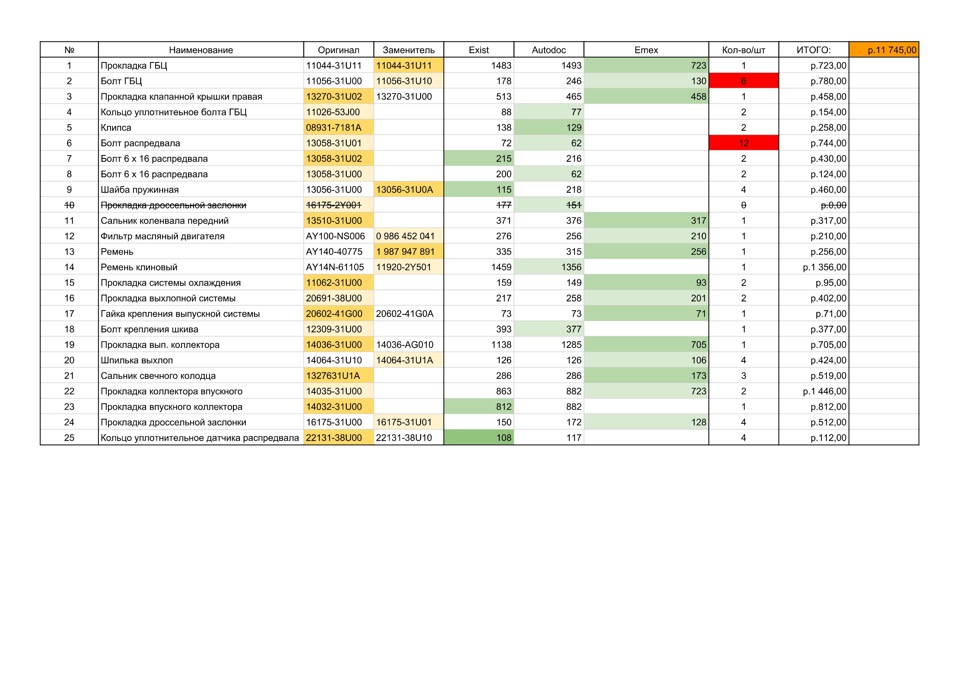Click part number AY14N-61105
The width and height of the screenshot is (960, 679).
click(338, 267)
